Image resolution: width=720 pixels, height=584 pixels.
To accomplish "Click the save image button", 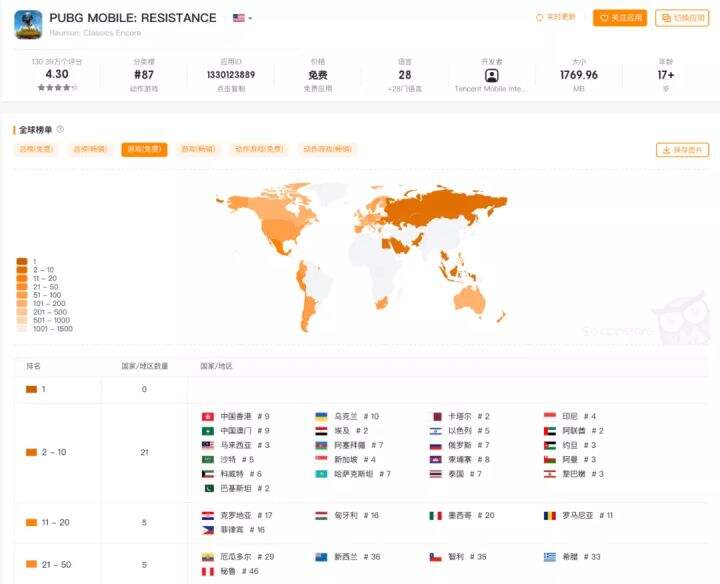I will click(x=682, y=150).
